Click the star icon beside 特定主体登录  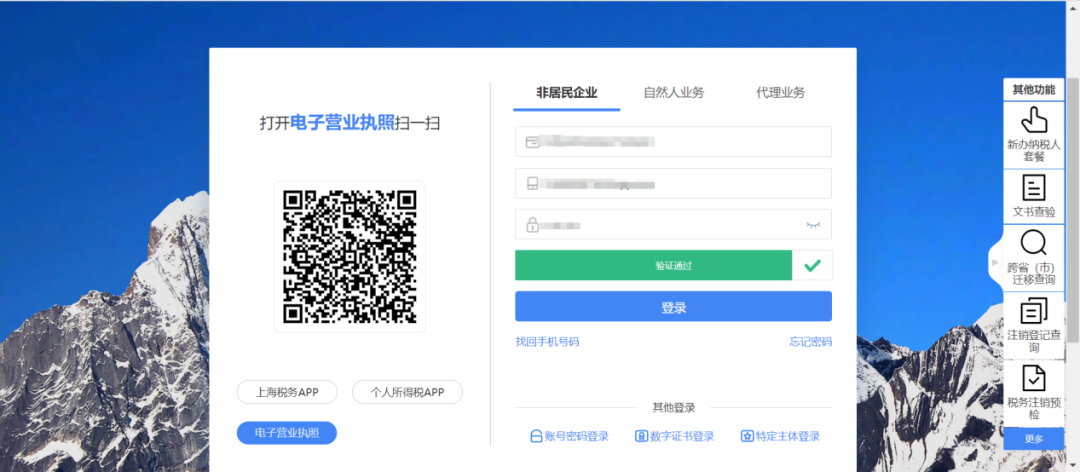(x=747, y=436)
